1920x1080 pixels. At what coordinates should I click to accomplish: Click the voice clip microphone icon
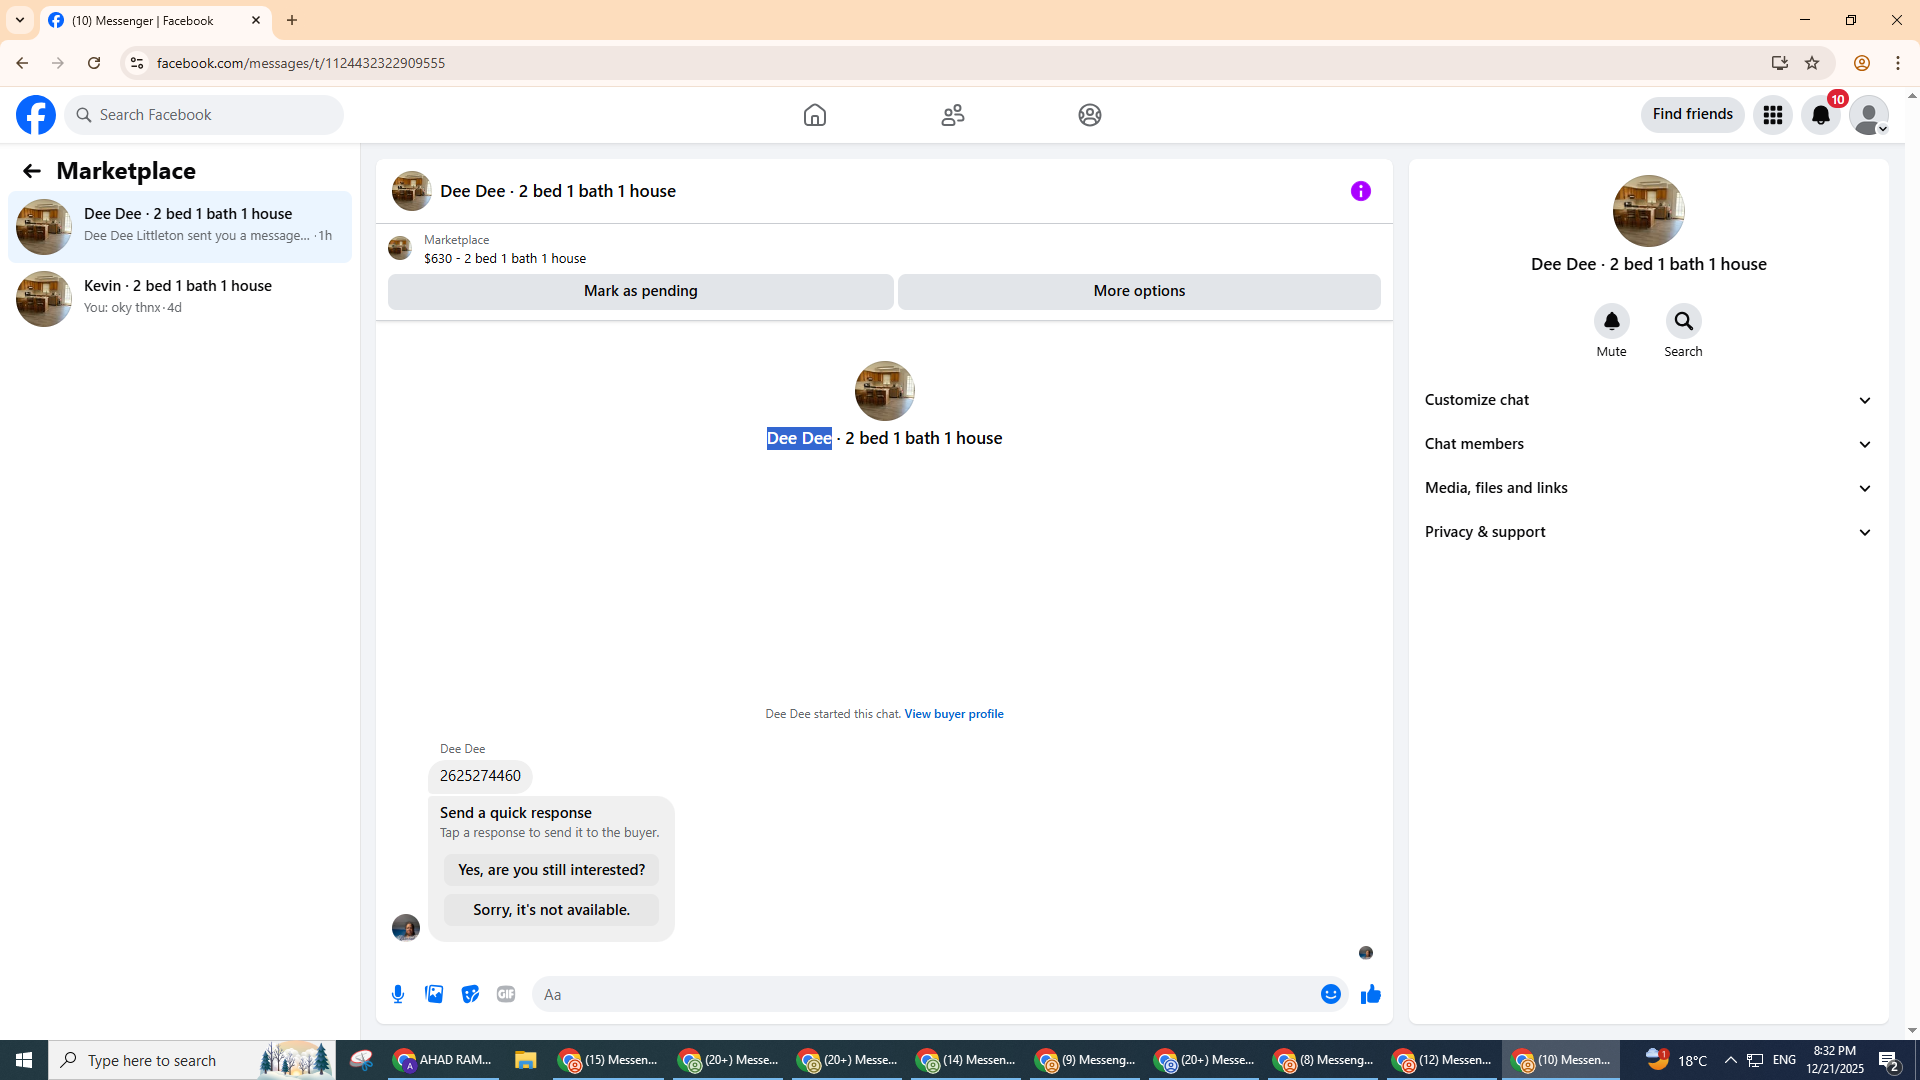pos(398,994)
